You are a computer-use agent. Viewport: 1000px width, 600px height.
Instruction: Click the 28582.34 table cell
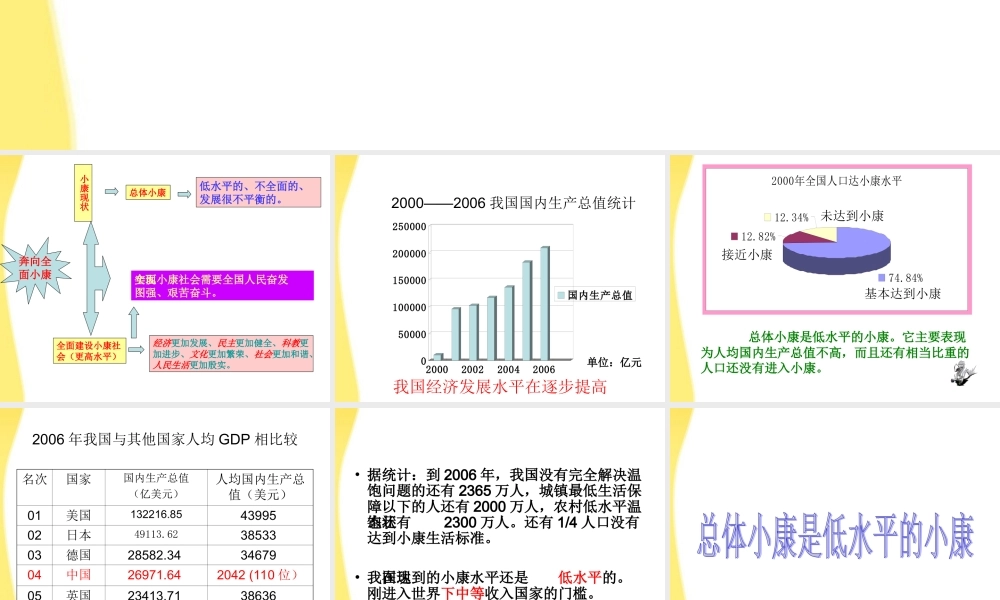[x=154, y=555]
